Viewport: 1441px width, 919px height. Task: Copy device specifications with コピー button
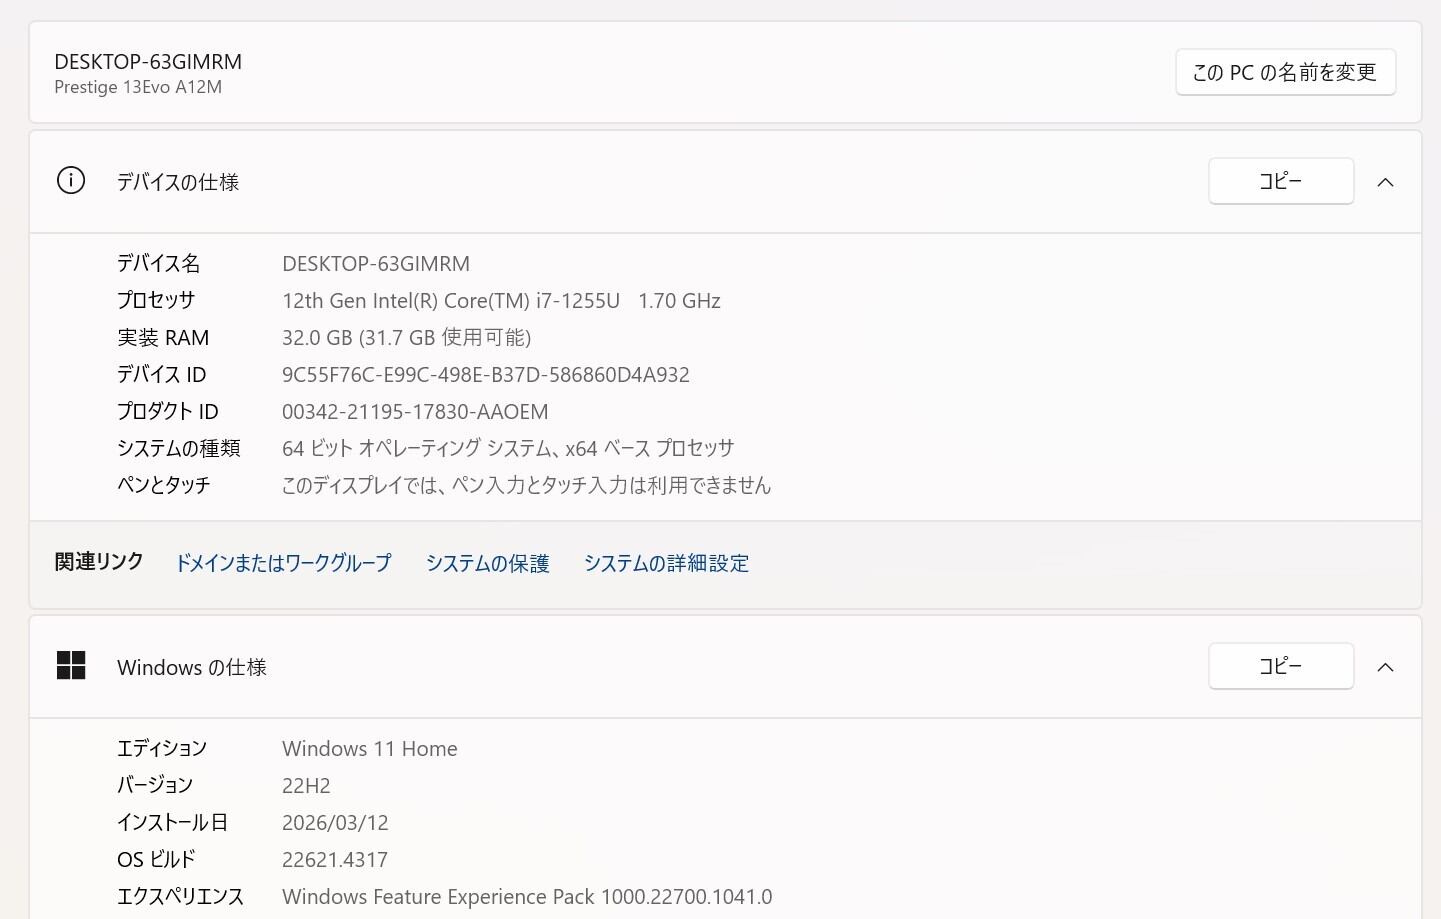[1280, 181]
